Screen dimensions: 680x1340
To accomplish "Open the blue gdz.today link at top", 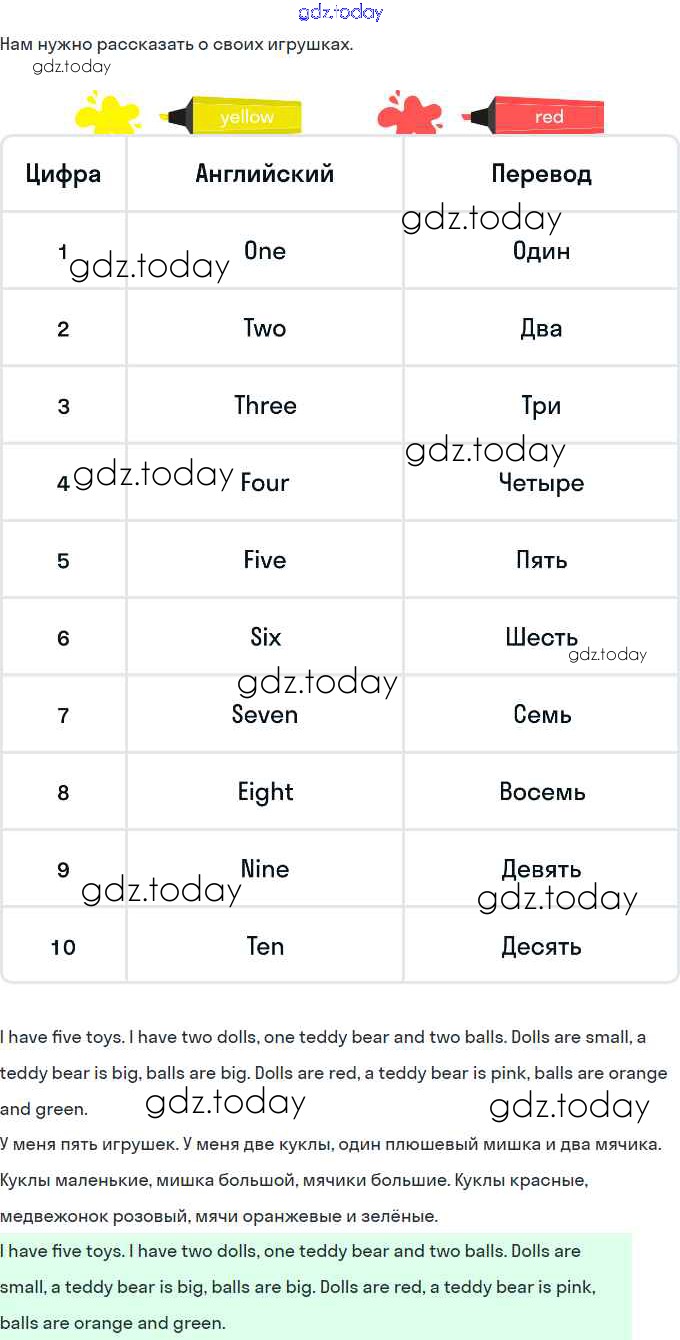I will click(x=340, y=12).
